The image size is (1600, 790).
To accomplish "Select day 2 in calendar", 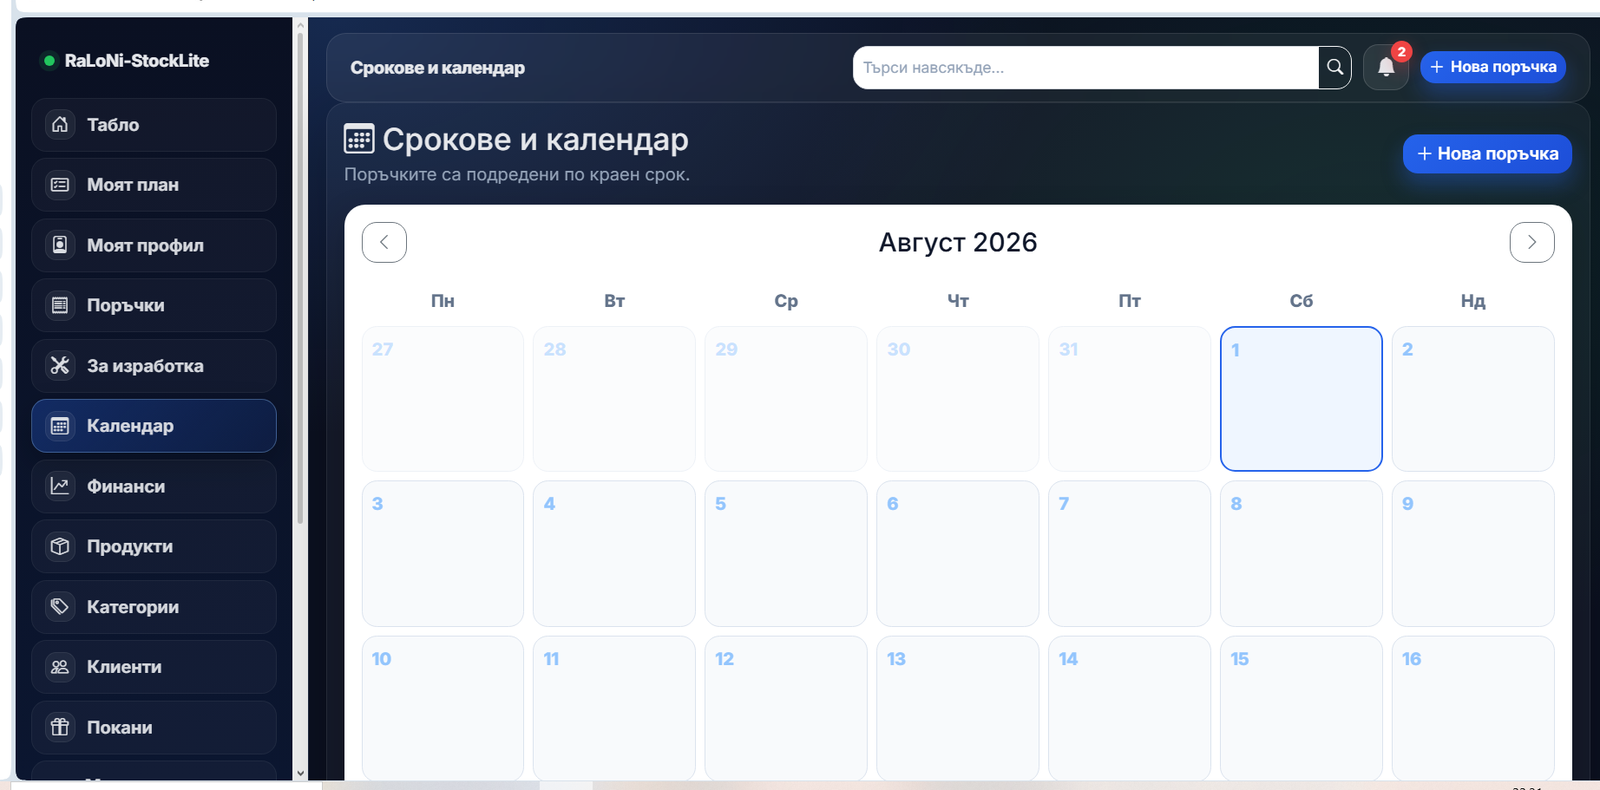I will click(1473, 399).
